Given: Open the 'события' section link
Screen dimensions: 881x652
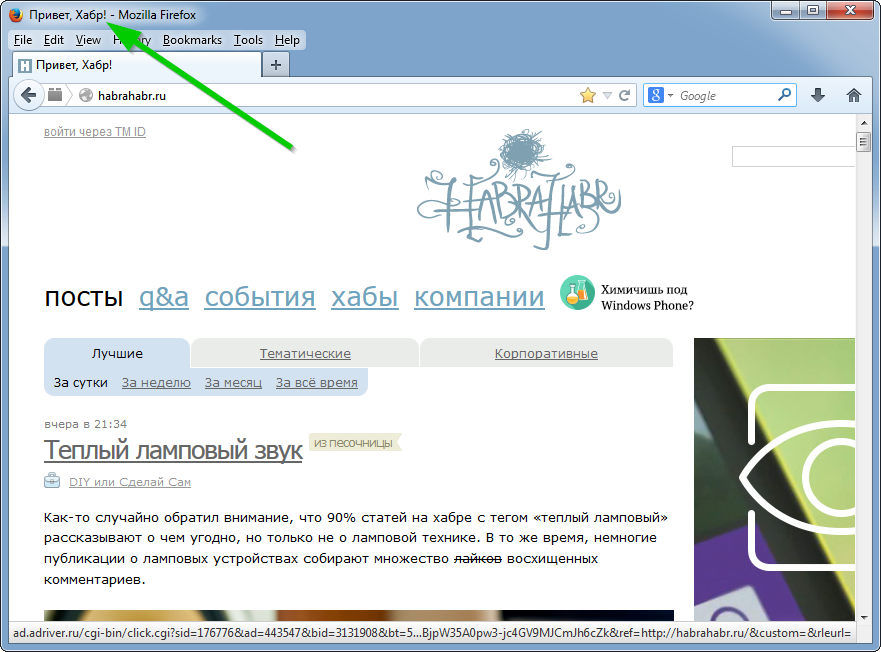Looking at the screenshot, I should (x=260, y=297).
